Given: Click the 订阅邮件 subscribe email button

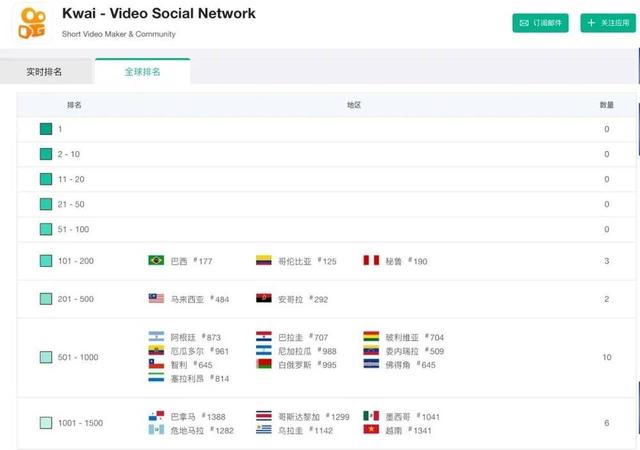Looking at the screenshot, I should [x=540, y=23].
